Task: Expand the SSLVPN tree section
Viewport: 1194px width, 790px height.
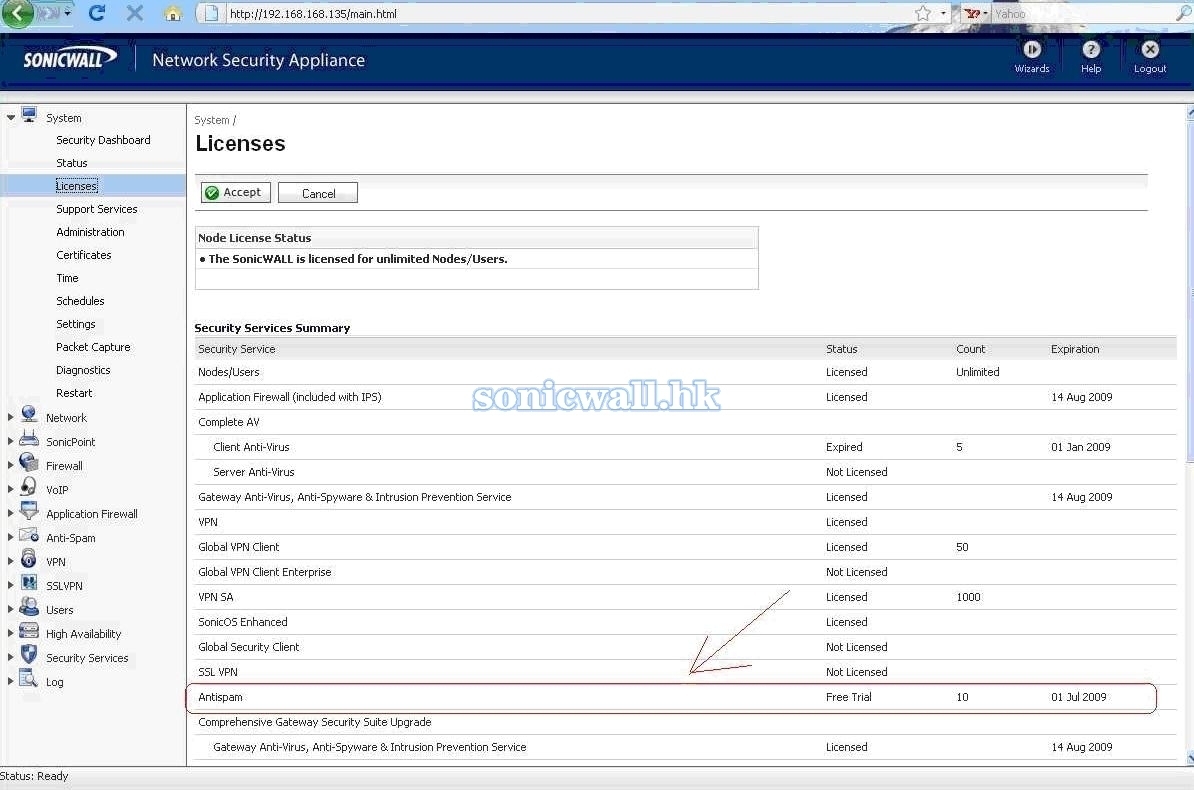Action: [11, 585]
